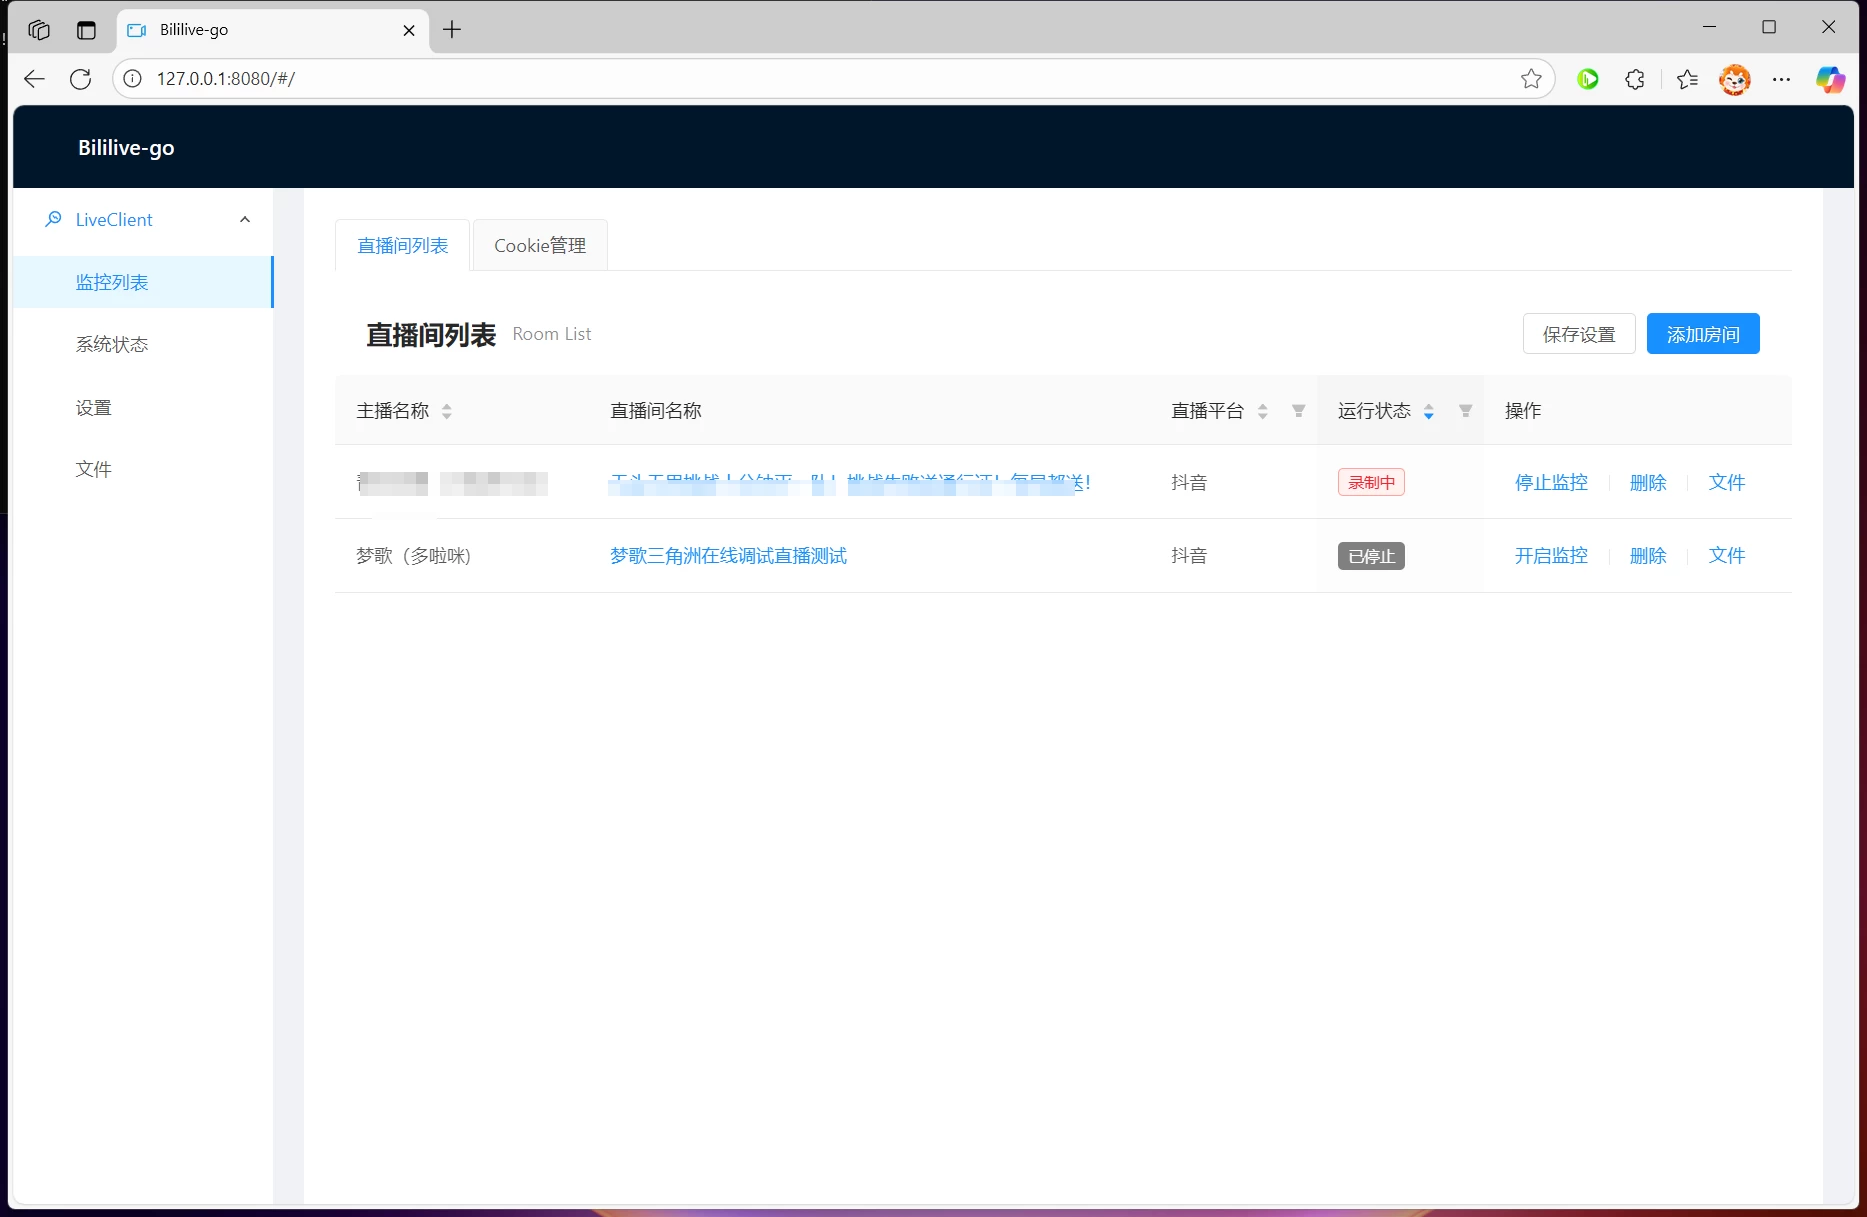Click the sort icon beside 直播平台 header
Image resolution: width=1867 pixels, height=1217 pixels.
tap(1263, 410)
